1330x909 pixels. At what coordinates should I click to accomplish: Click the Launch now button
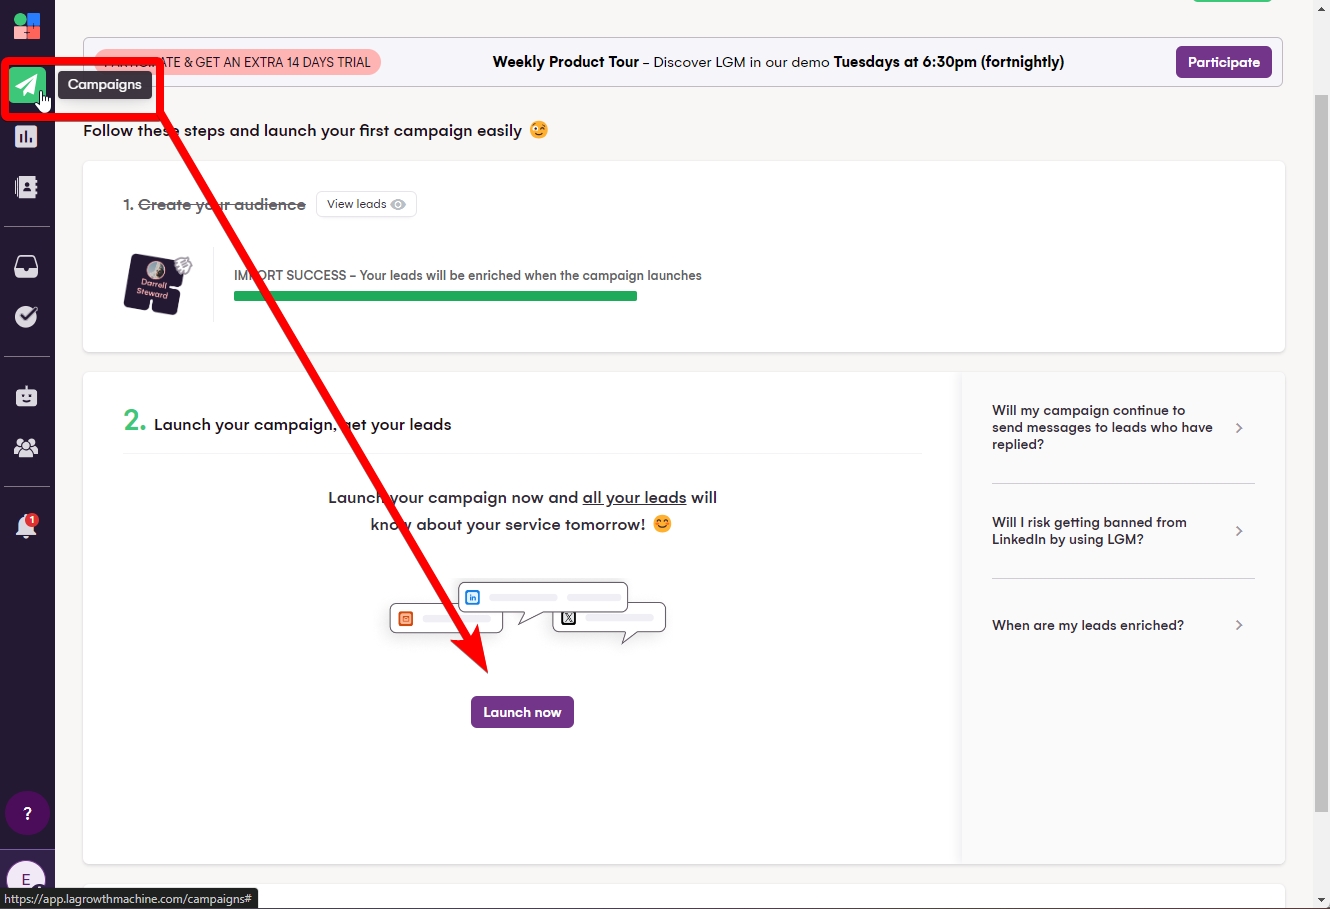[522, 712]
